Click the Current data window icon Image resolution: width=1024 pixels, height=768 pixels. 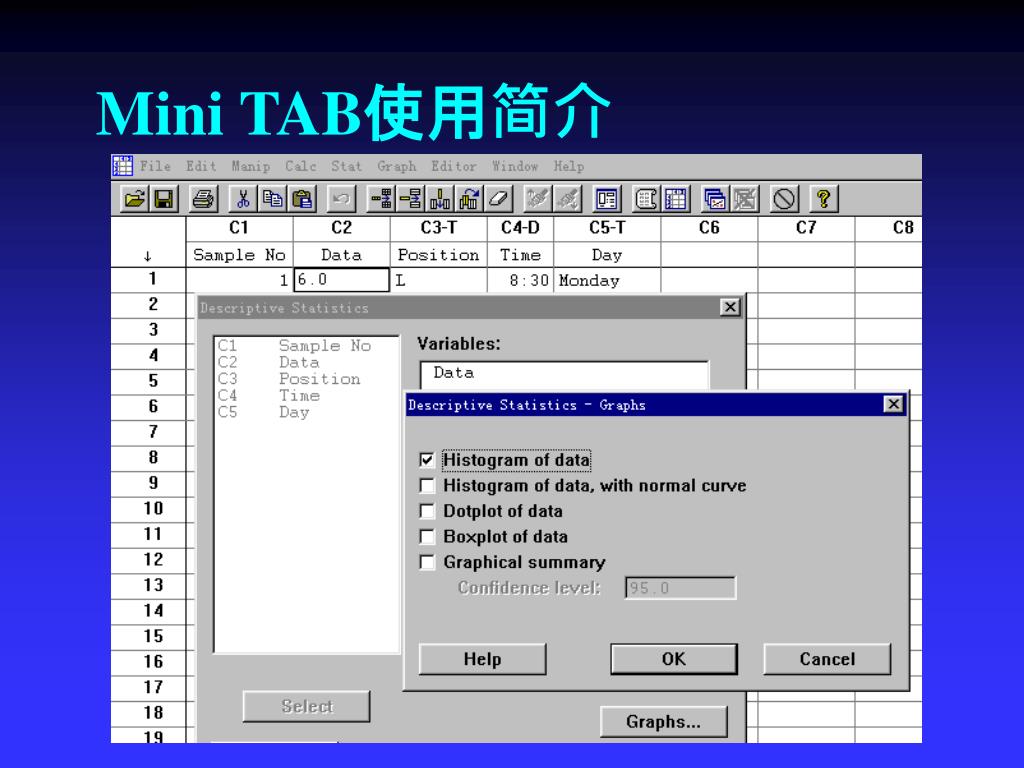(676, 199)
